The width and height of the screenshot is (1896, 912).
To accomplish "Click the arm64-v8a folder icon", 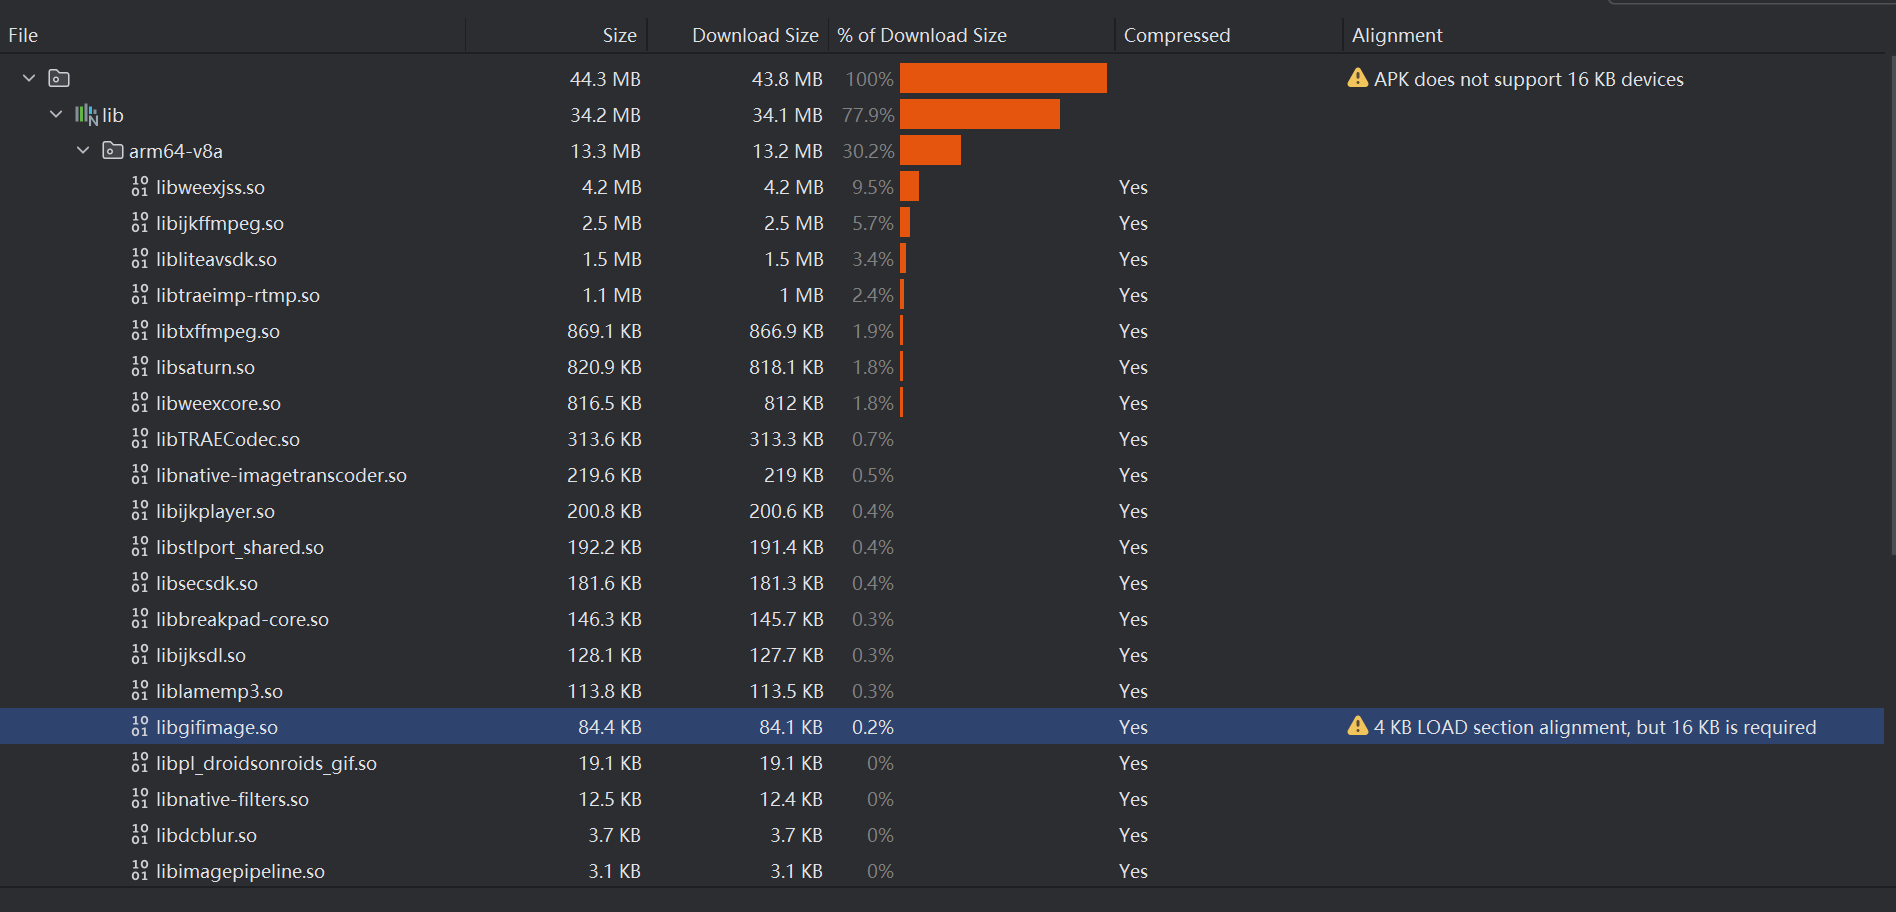I will pos(113,151).
